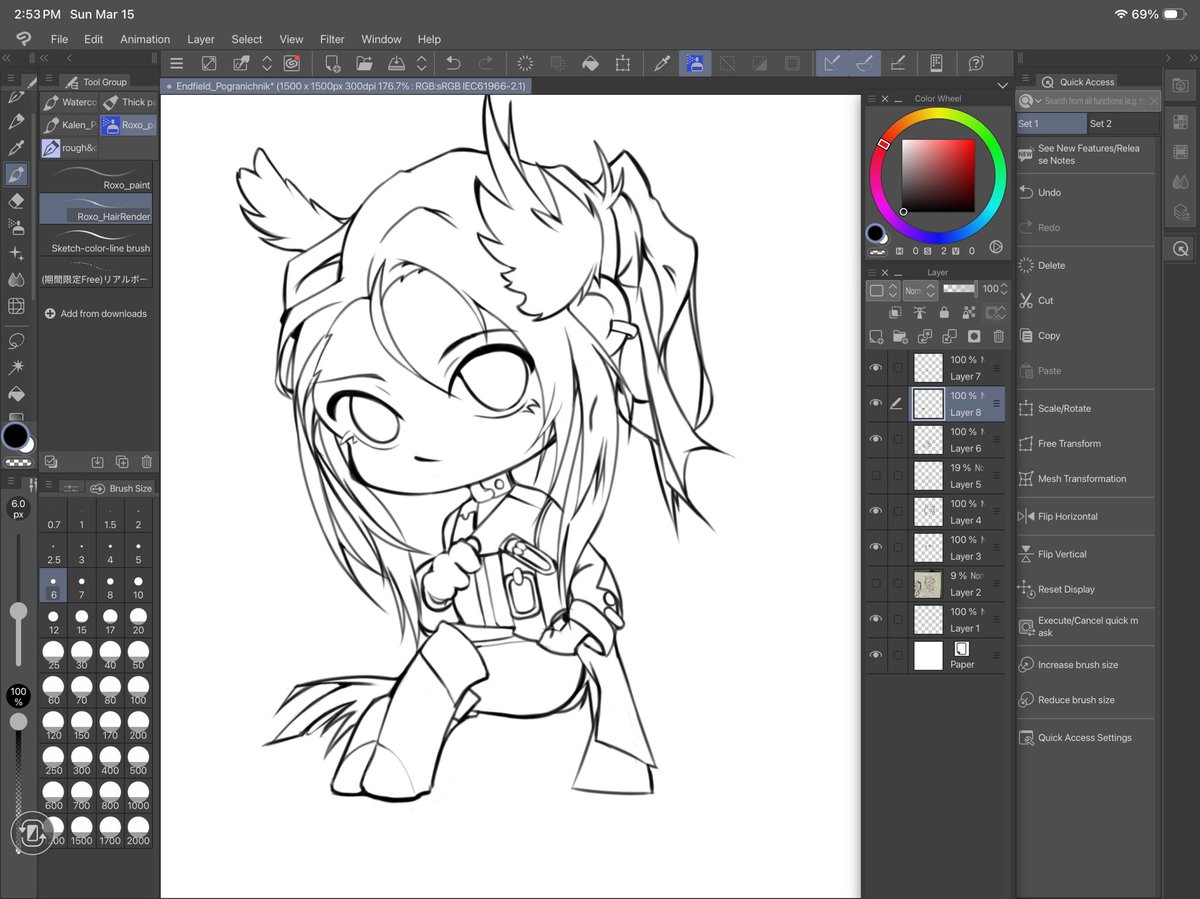This screenshot has width=1200, height=899.
Task: Click New raster layer icon in Layer panel
Action: coord(876,337)
